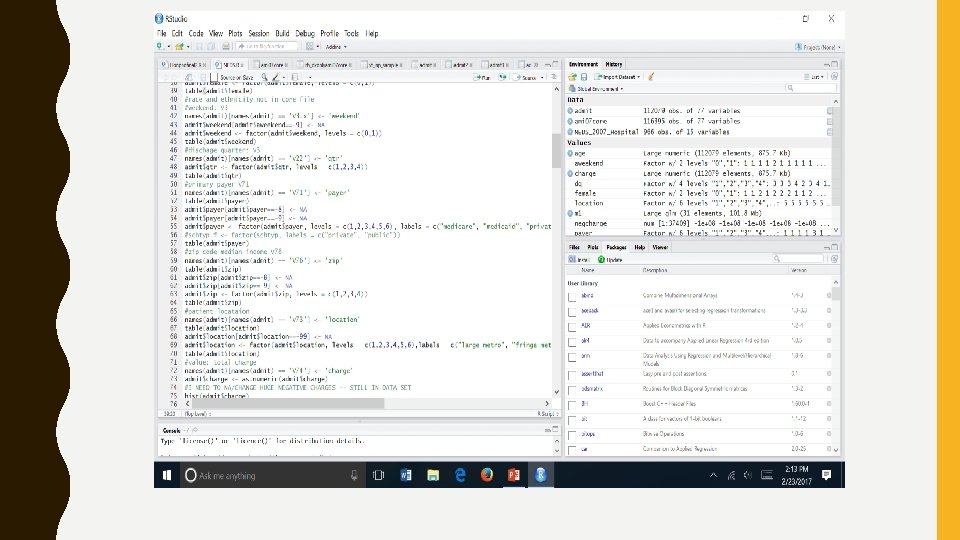Expand the charge value's blue arrow

pos(570,174)
